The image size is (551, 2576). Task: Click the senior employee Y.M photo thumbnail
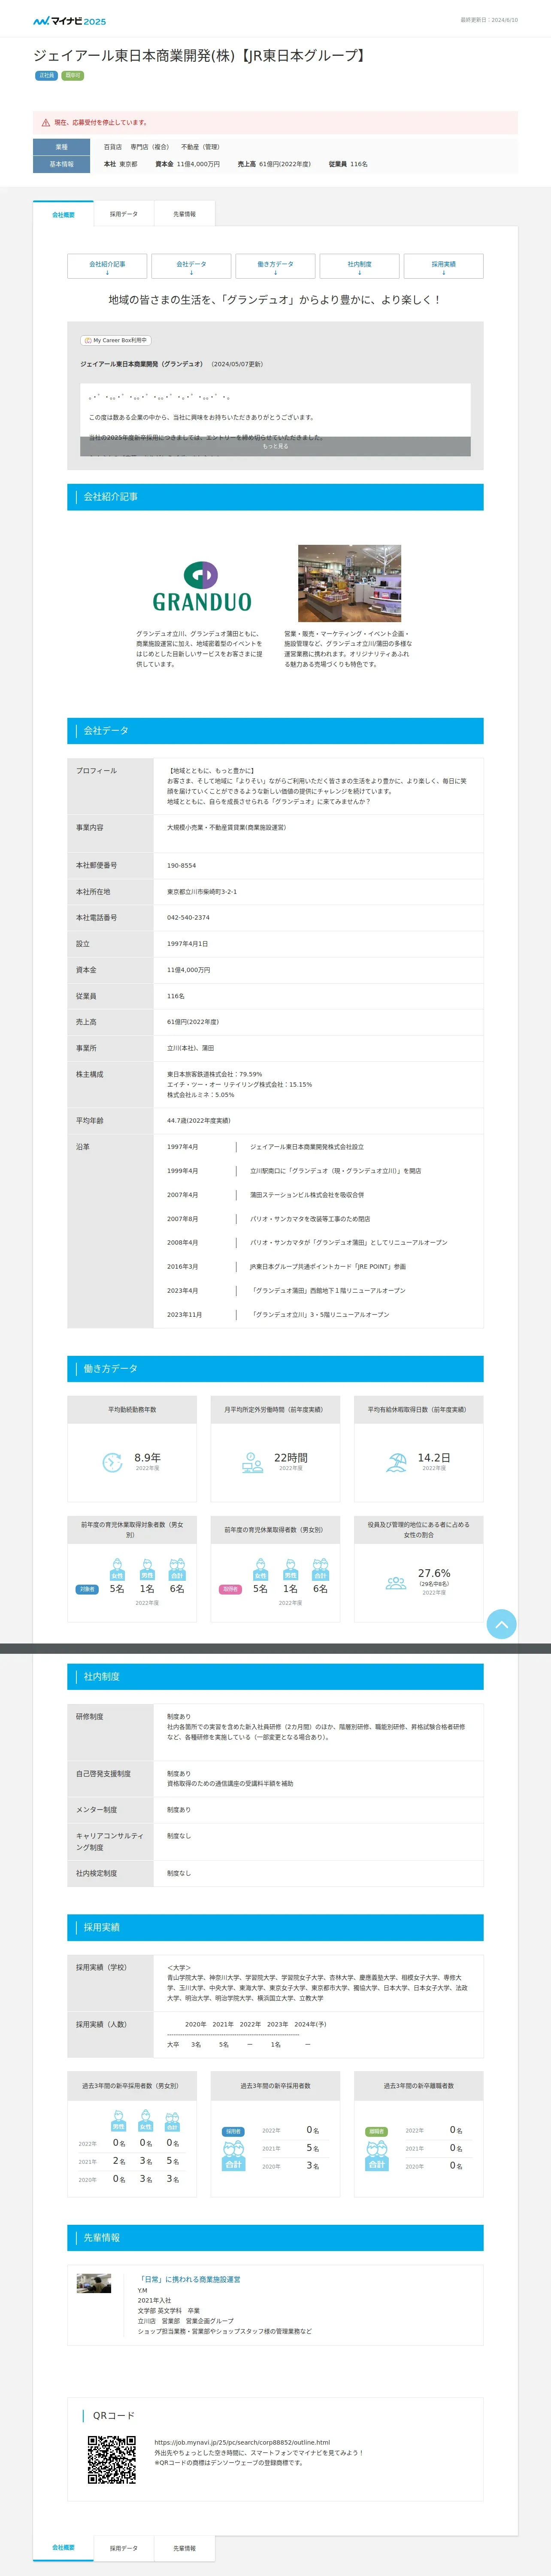(94, 2283)
